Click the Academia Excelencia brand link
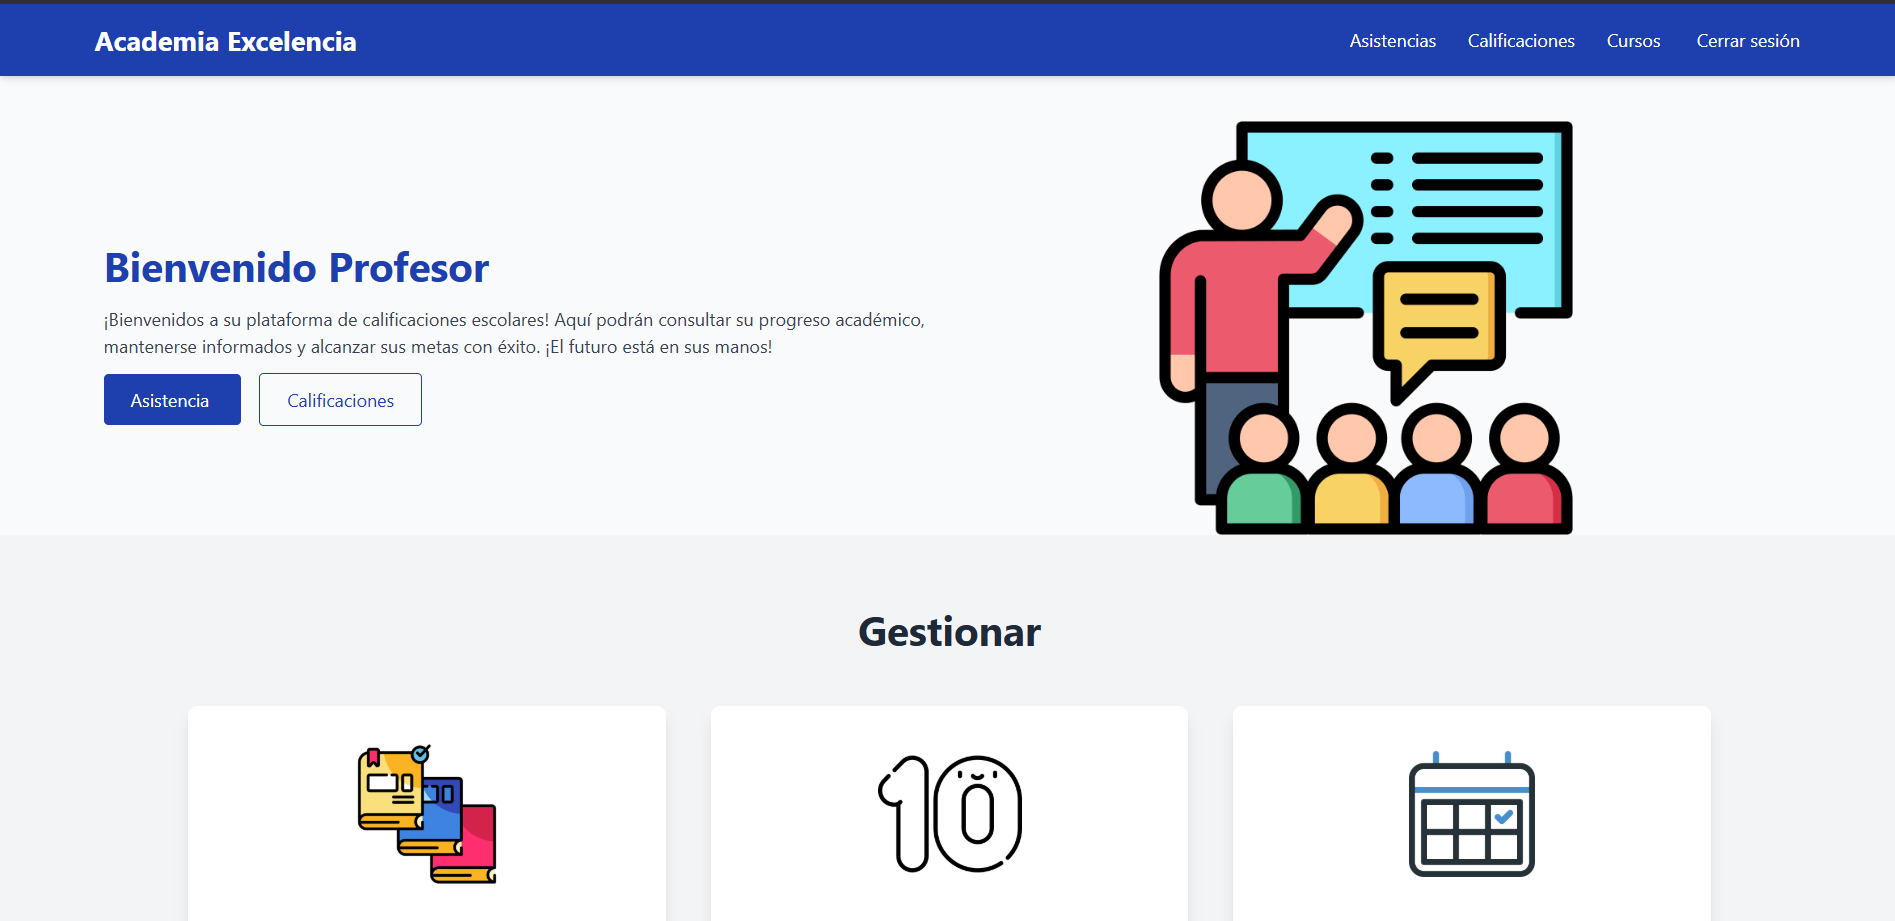The height and width of the screenshot is (921, 1895). 225,42
